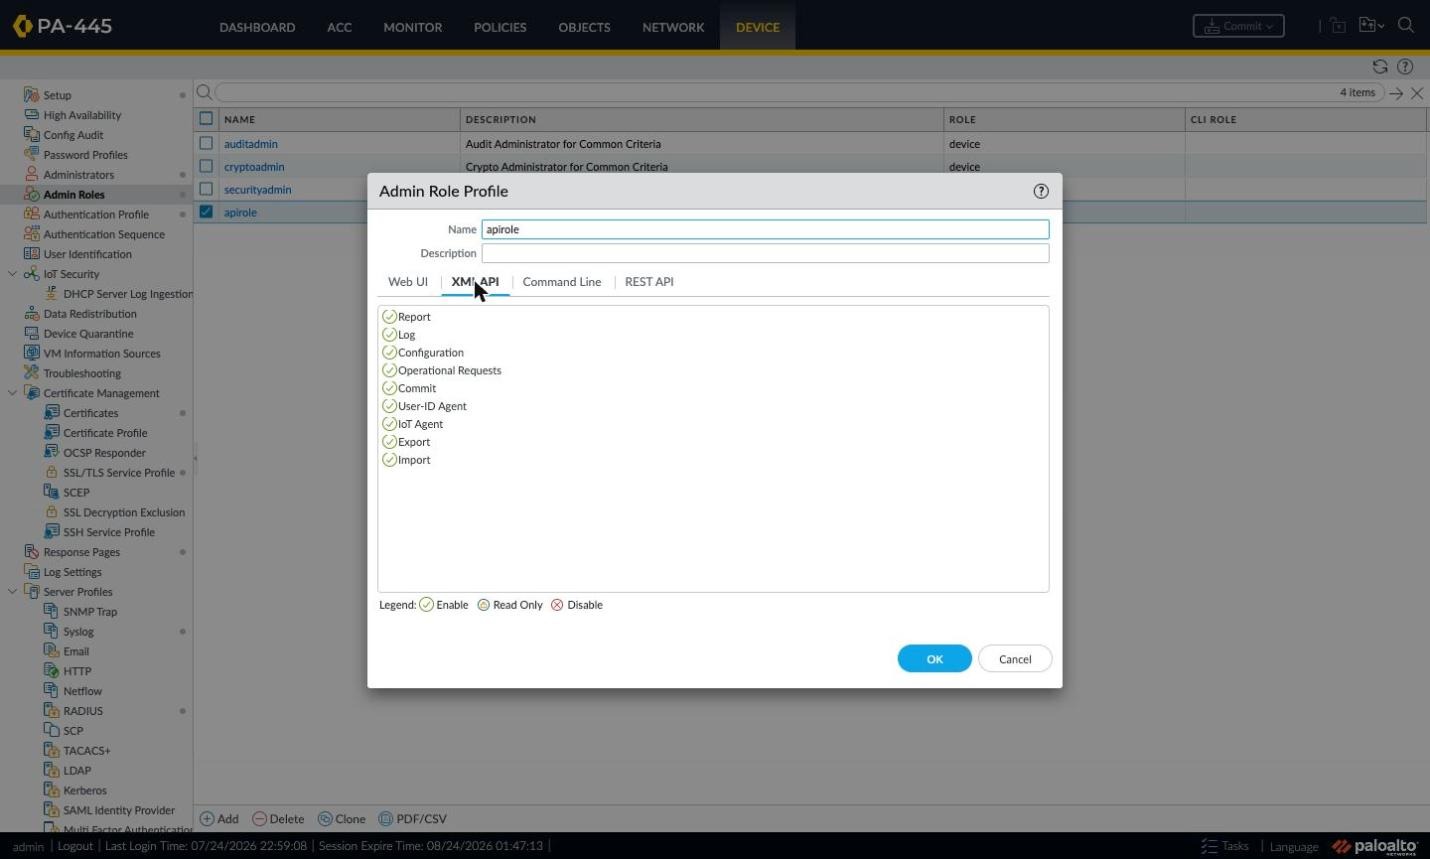
Task: Open Administrators in sidebar
Action: tap(78, 175)
